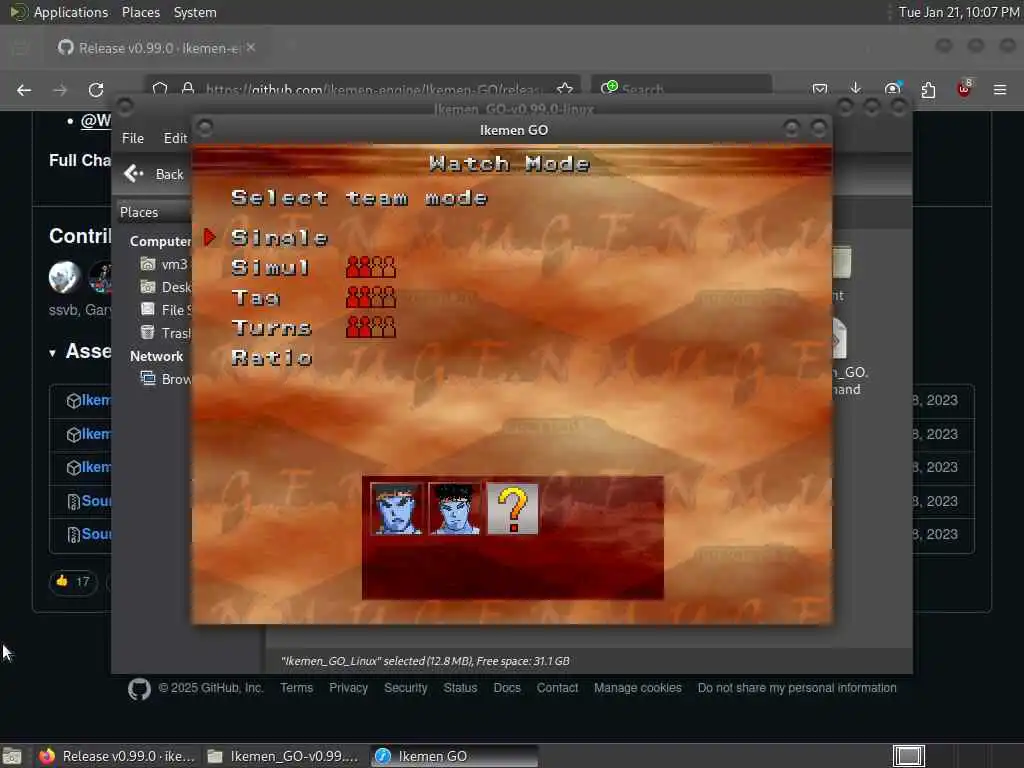Click the Firefox Search field

(682, 89)
